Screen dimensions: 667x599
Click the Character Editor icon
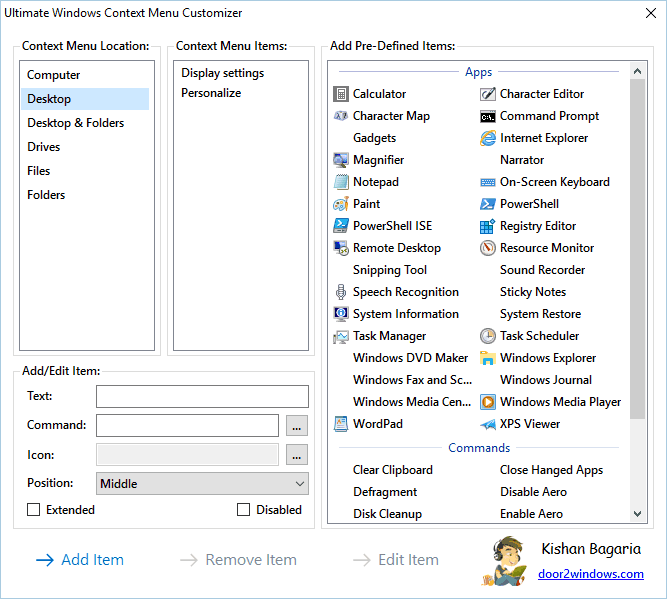click(487, 94)
